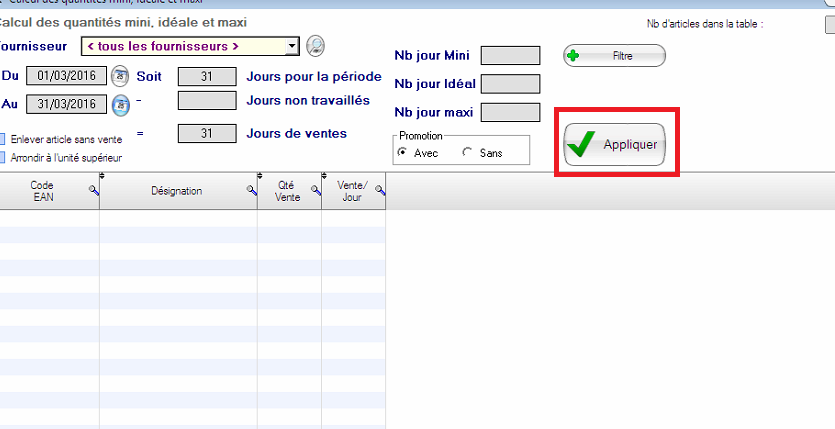
Task: Click the Filtre button
Action: point(614,56)
